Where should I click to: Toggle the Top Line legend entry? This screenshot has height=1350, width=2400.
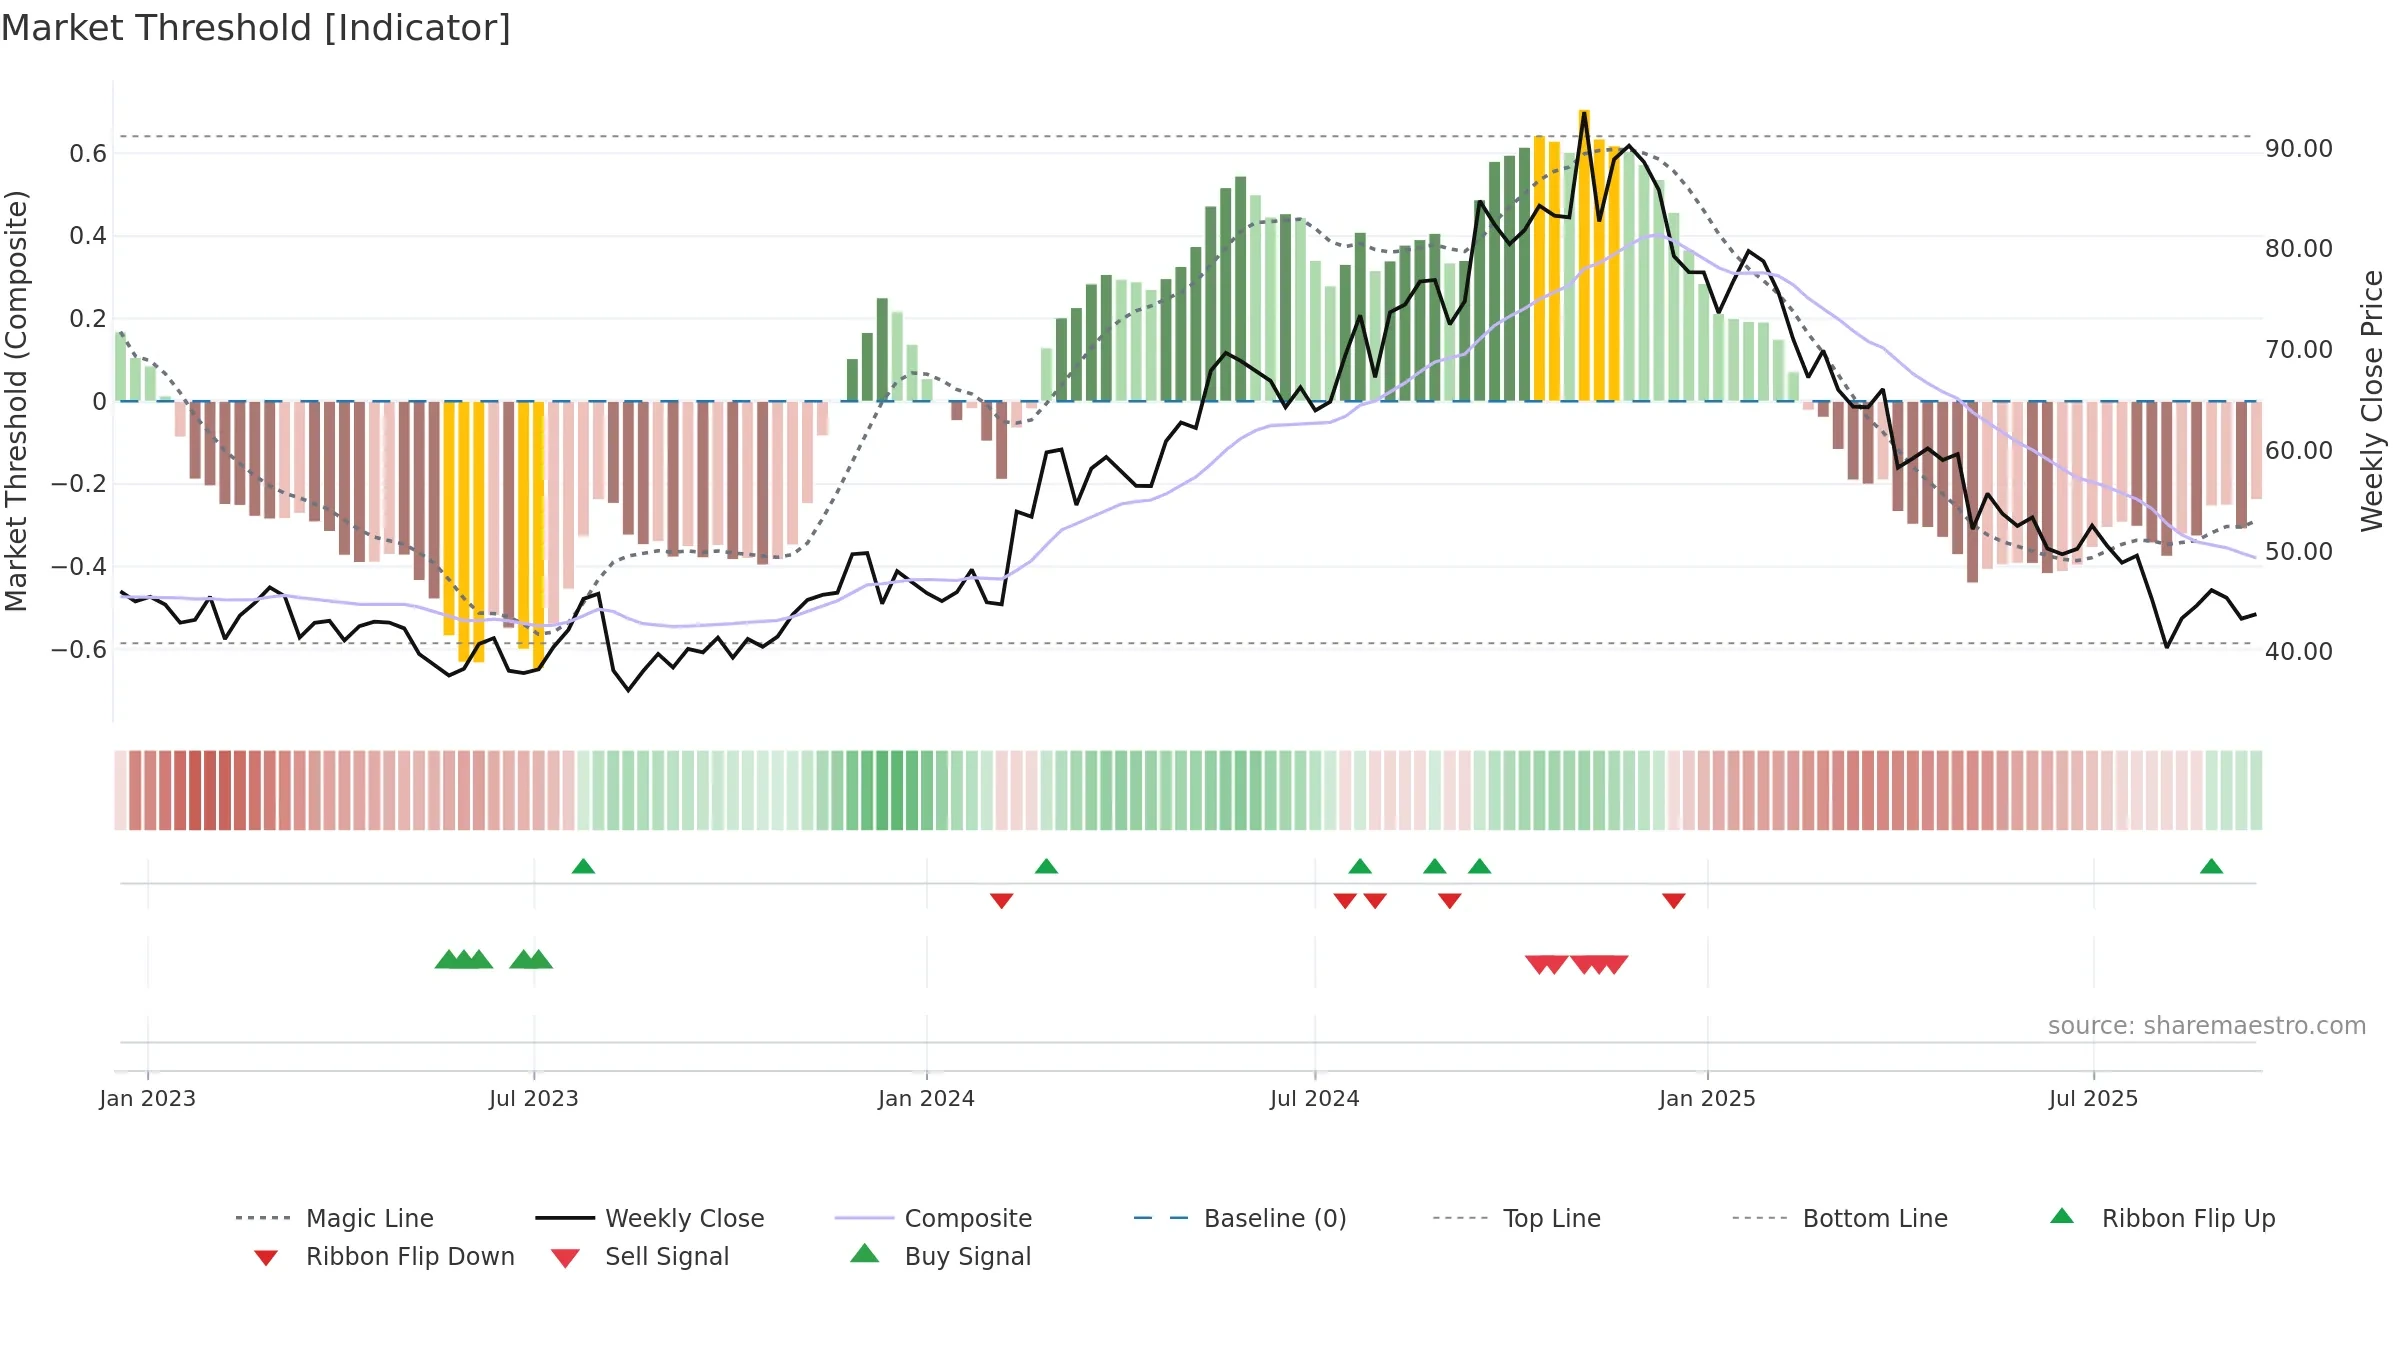[1516, 1218]
